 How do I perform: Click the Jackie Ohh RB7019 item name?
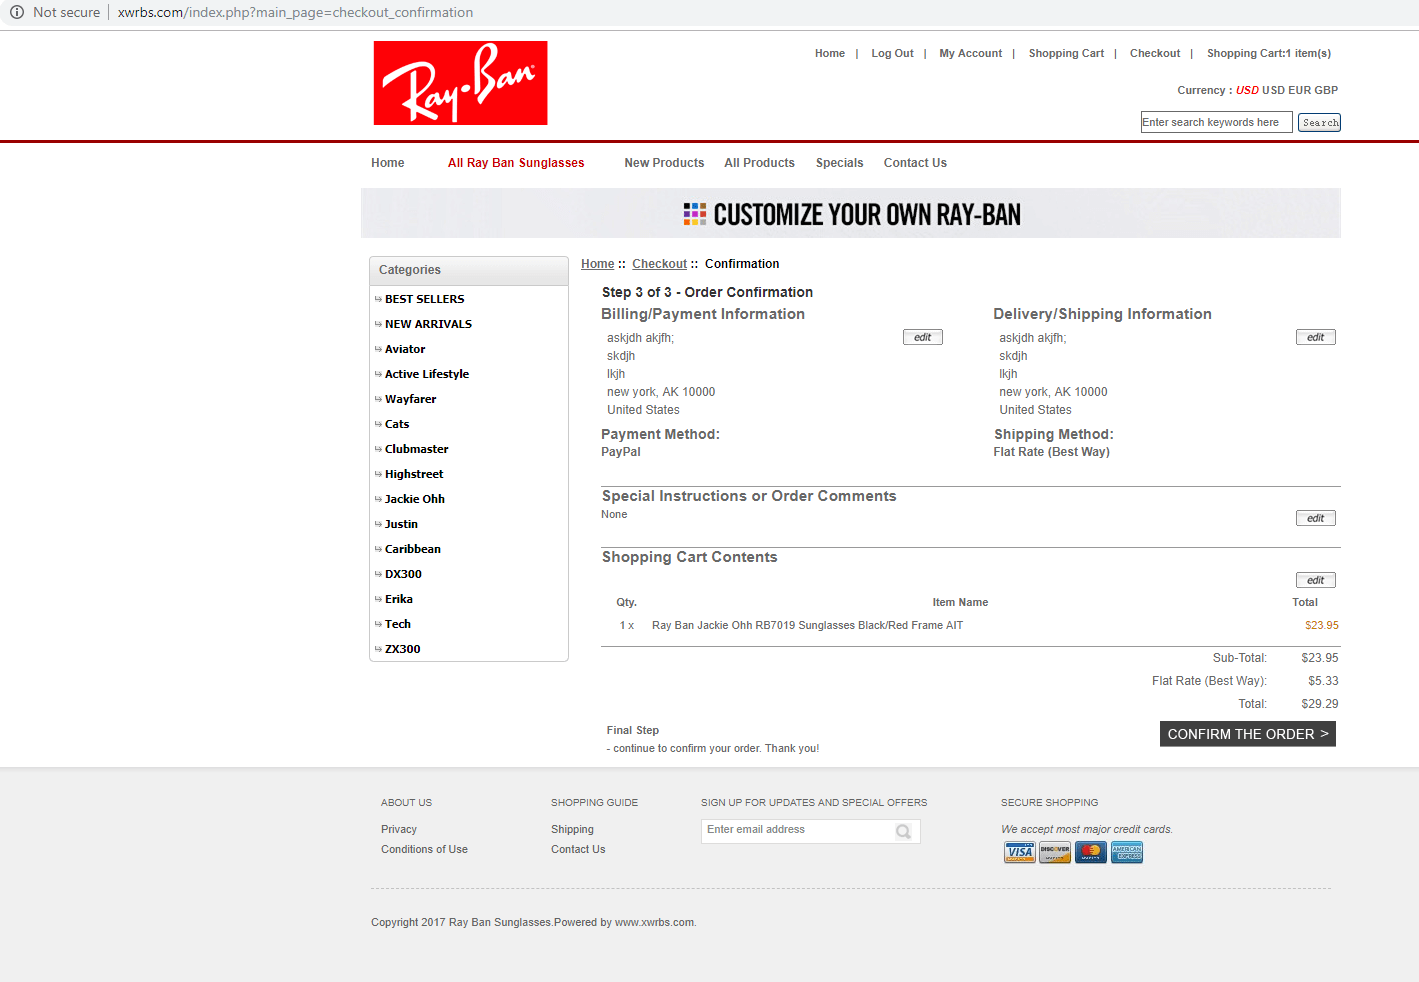[808, 626]
